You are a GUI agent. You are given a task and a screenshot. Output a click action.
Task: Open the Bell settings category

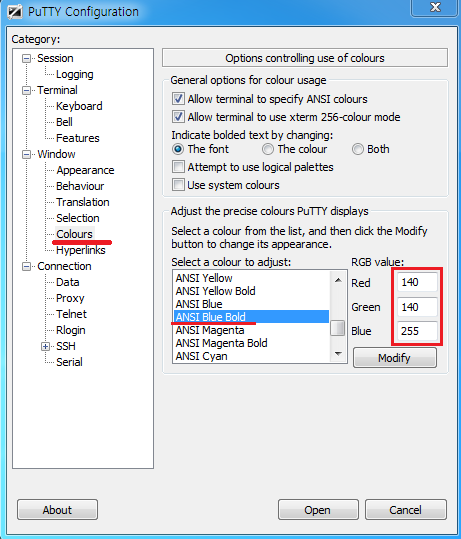(64, 122)
